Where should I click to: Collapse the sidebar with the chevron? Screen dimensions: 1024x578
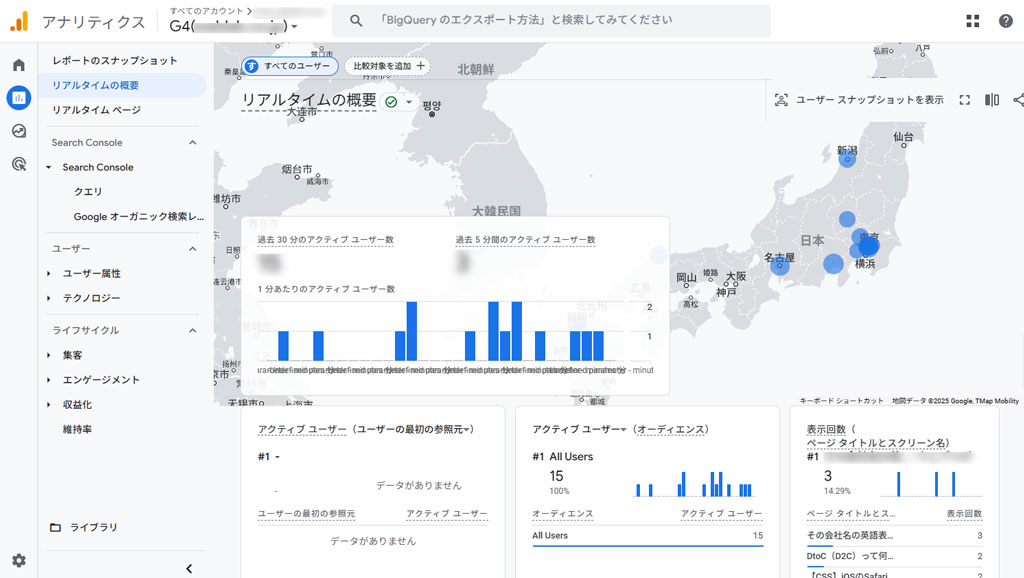click(x=189, y=568)
